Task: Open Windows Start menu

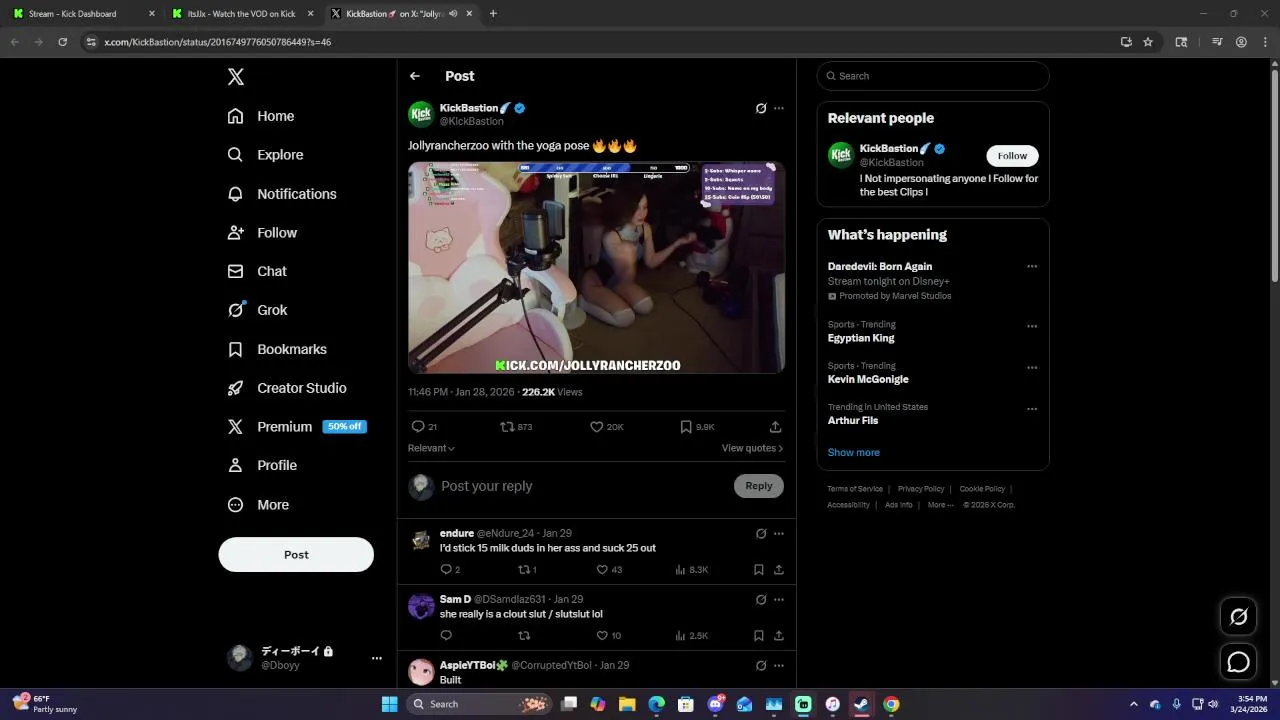Action: 389,704
